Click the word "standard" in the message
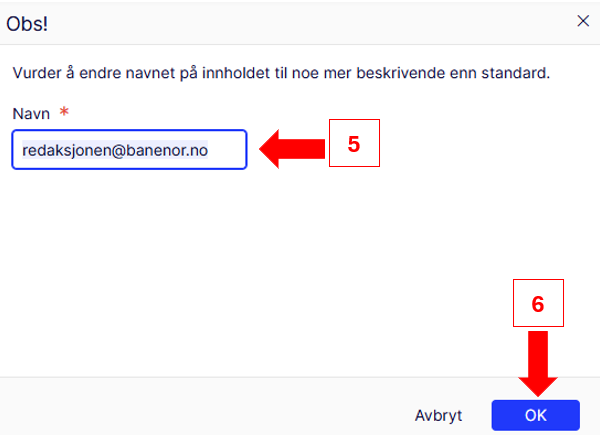 [517, 74]
